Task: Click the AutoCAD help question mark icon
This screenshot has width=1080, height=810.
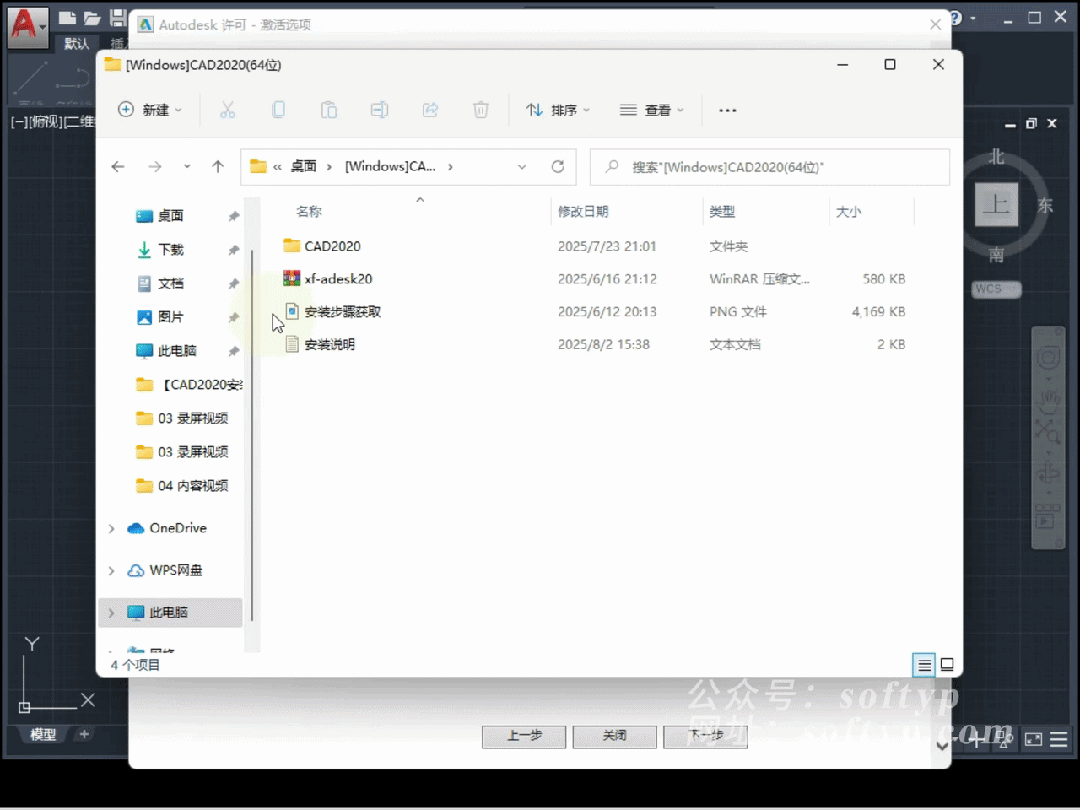Action: click(x=955, y=18)
